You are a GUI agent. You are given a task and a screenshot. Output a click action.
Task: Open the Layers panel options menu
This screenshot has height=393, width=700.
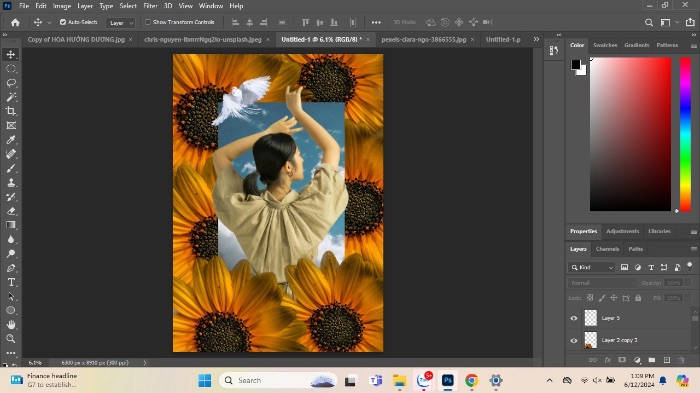(694, 249)
